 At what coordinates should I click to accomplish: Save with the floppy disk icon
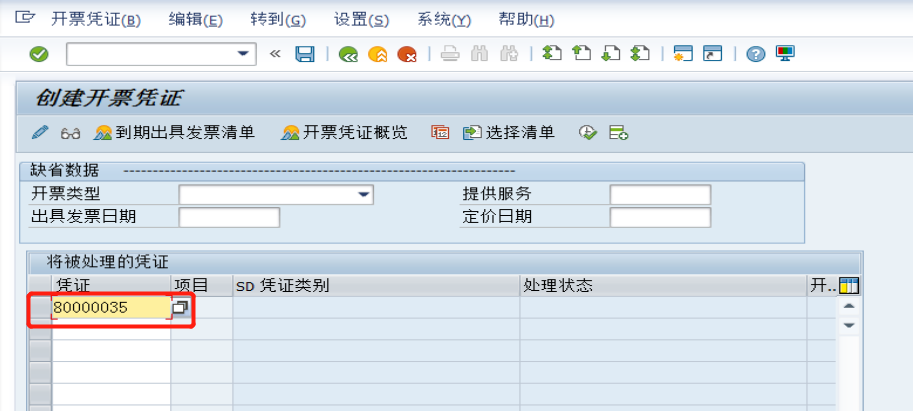click(x=305, y=54)
